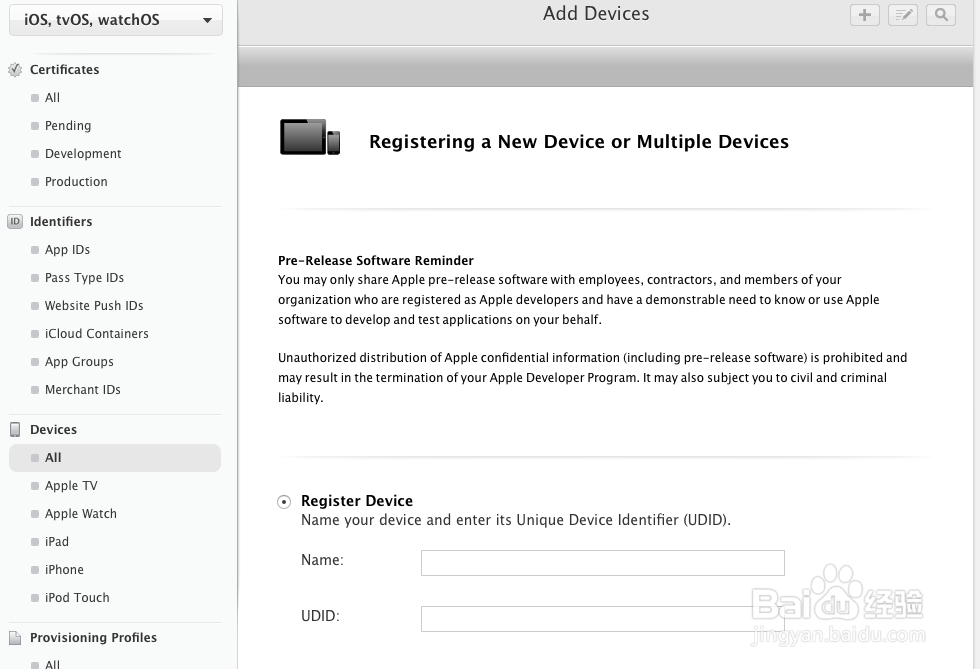Click the Identifiers section heading
The width and height of the screenshot is (980, 669).
[x=61, y=221]
